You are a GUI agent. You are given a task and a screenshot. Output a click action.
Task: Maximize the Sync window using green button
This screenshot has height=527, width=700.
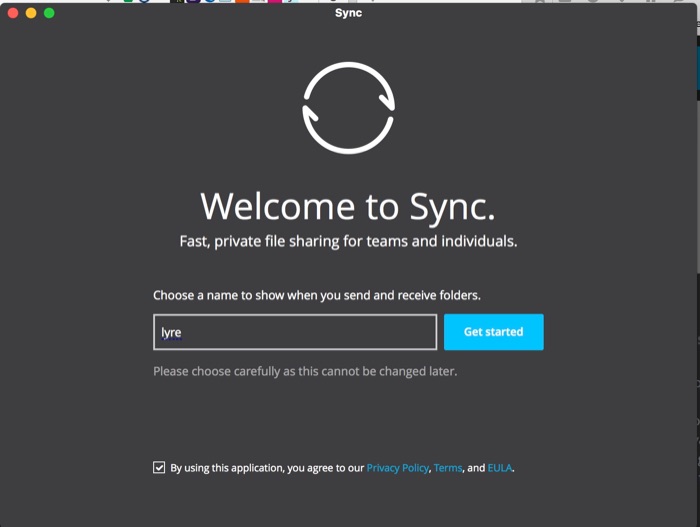click(49, 13)
